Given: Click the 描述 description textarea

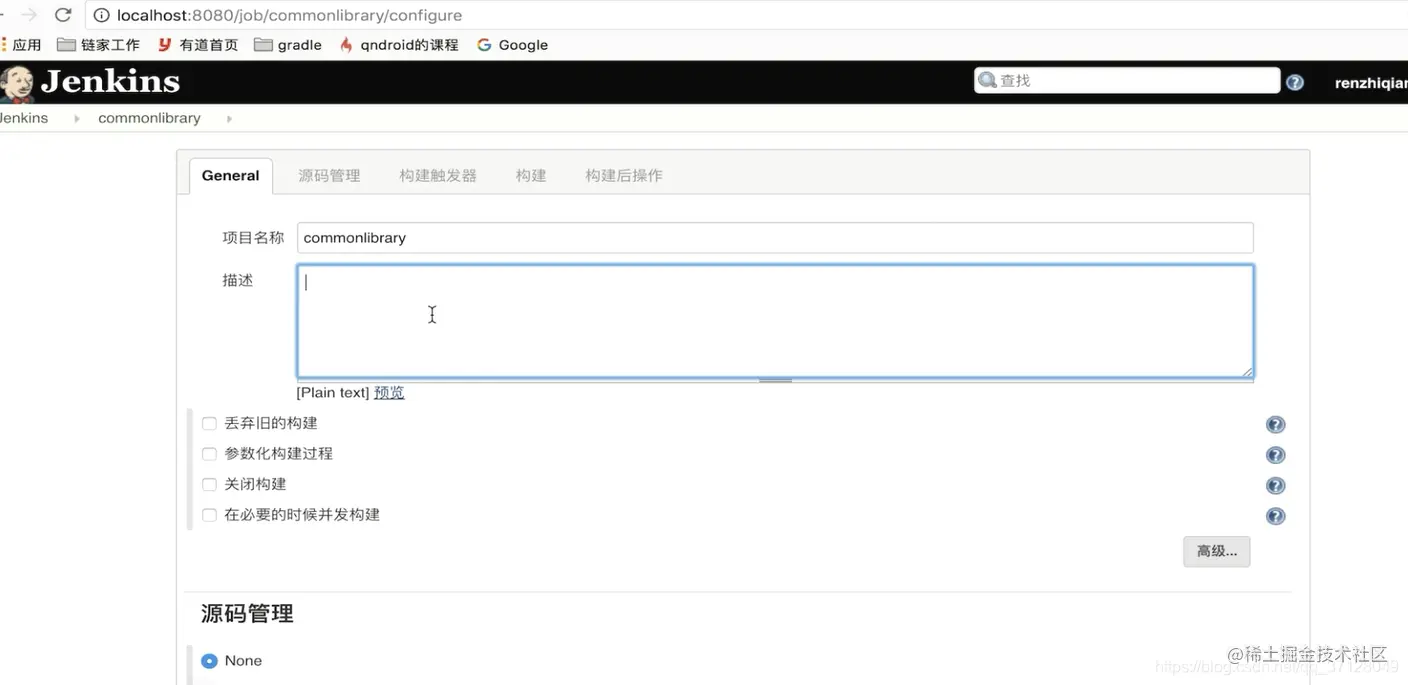Looking at the screenshot, I should pos(775,321).
